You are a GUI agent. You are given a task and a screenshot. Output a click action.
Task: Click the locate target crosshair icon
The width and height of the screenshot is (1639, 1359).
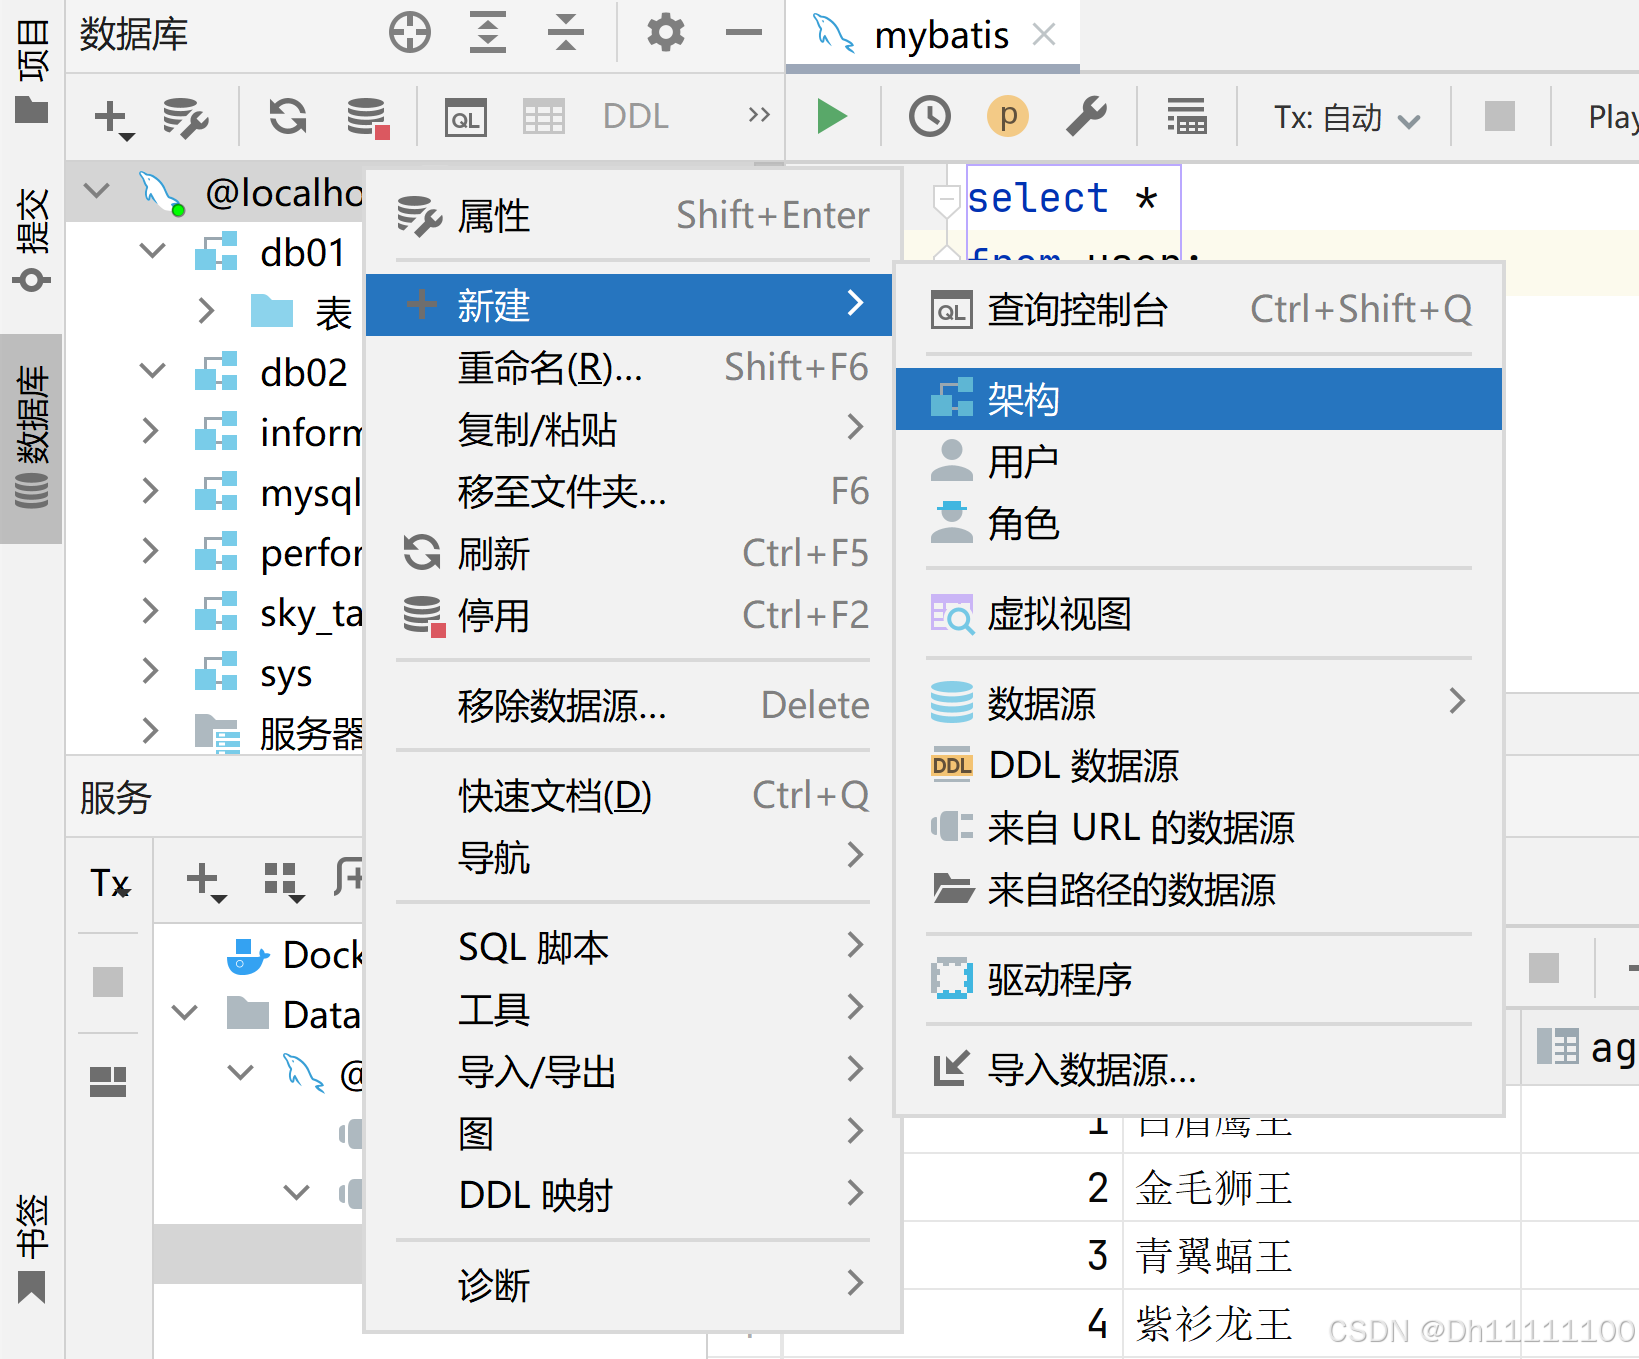pyautogui.click(x=410, y=33)
